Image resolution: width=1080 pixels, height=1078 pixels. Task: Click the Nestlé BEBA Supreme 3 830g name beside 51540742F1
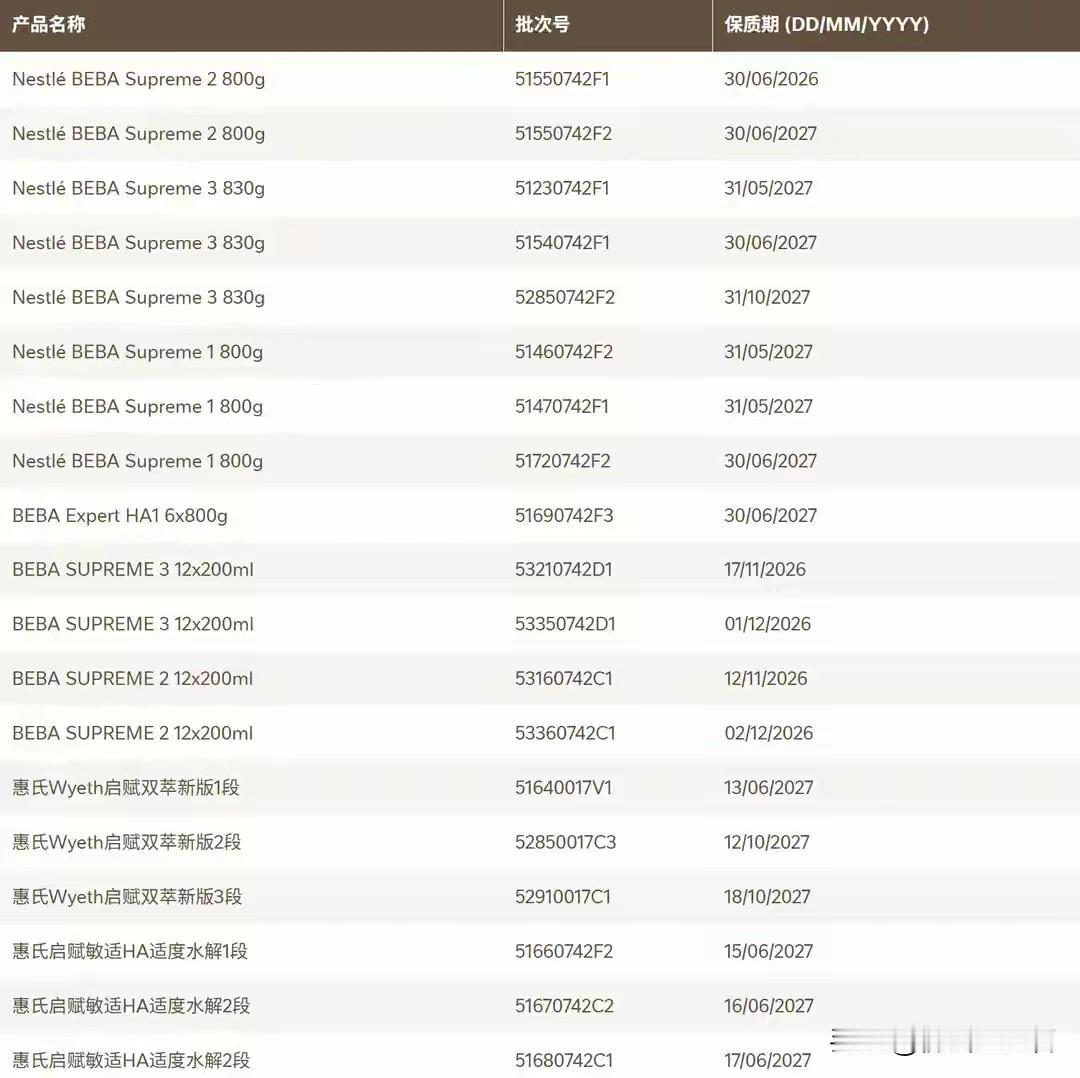[138, 243]
